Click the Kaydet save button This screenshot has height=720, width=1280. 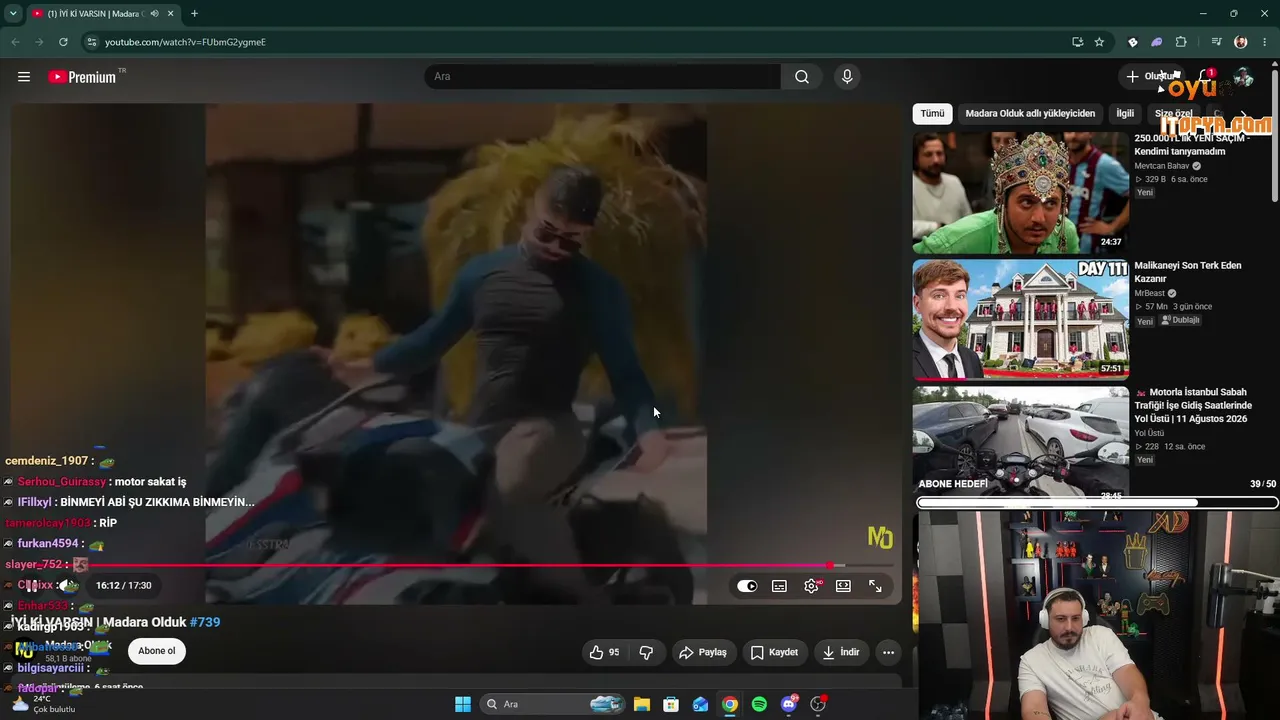click(774, 652)
